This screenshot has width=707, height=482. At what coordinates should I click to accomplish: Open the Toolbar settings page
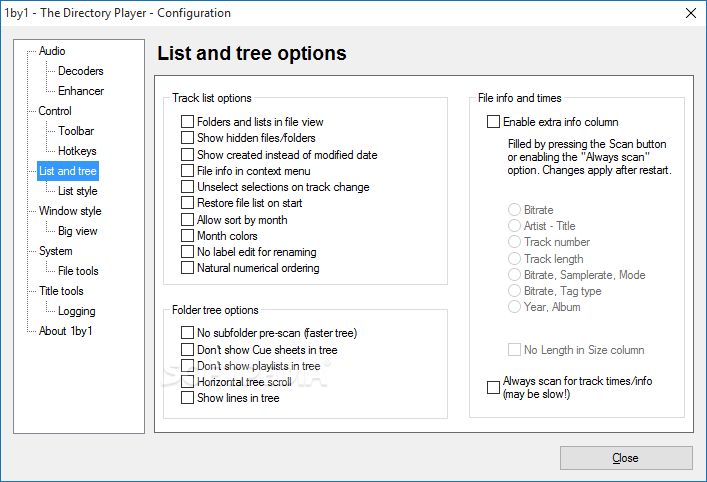(x=76, y=131)
